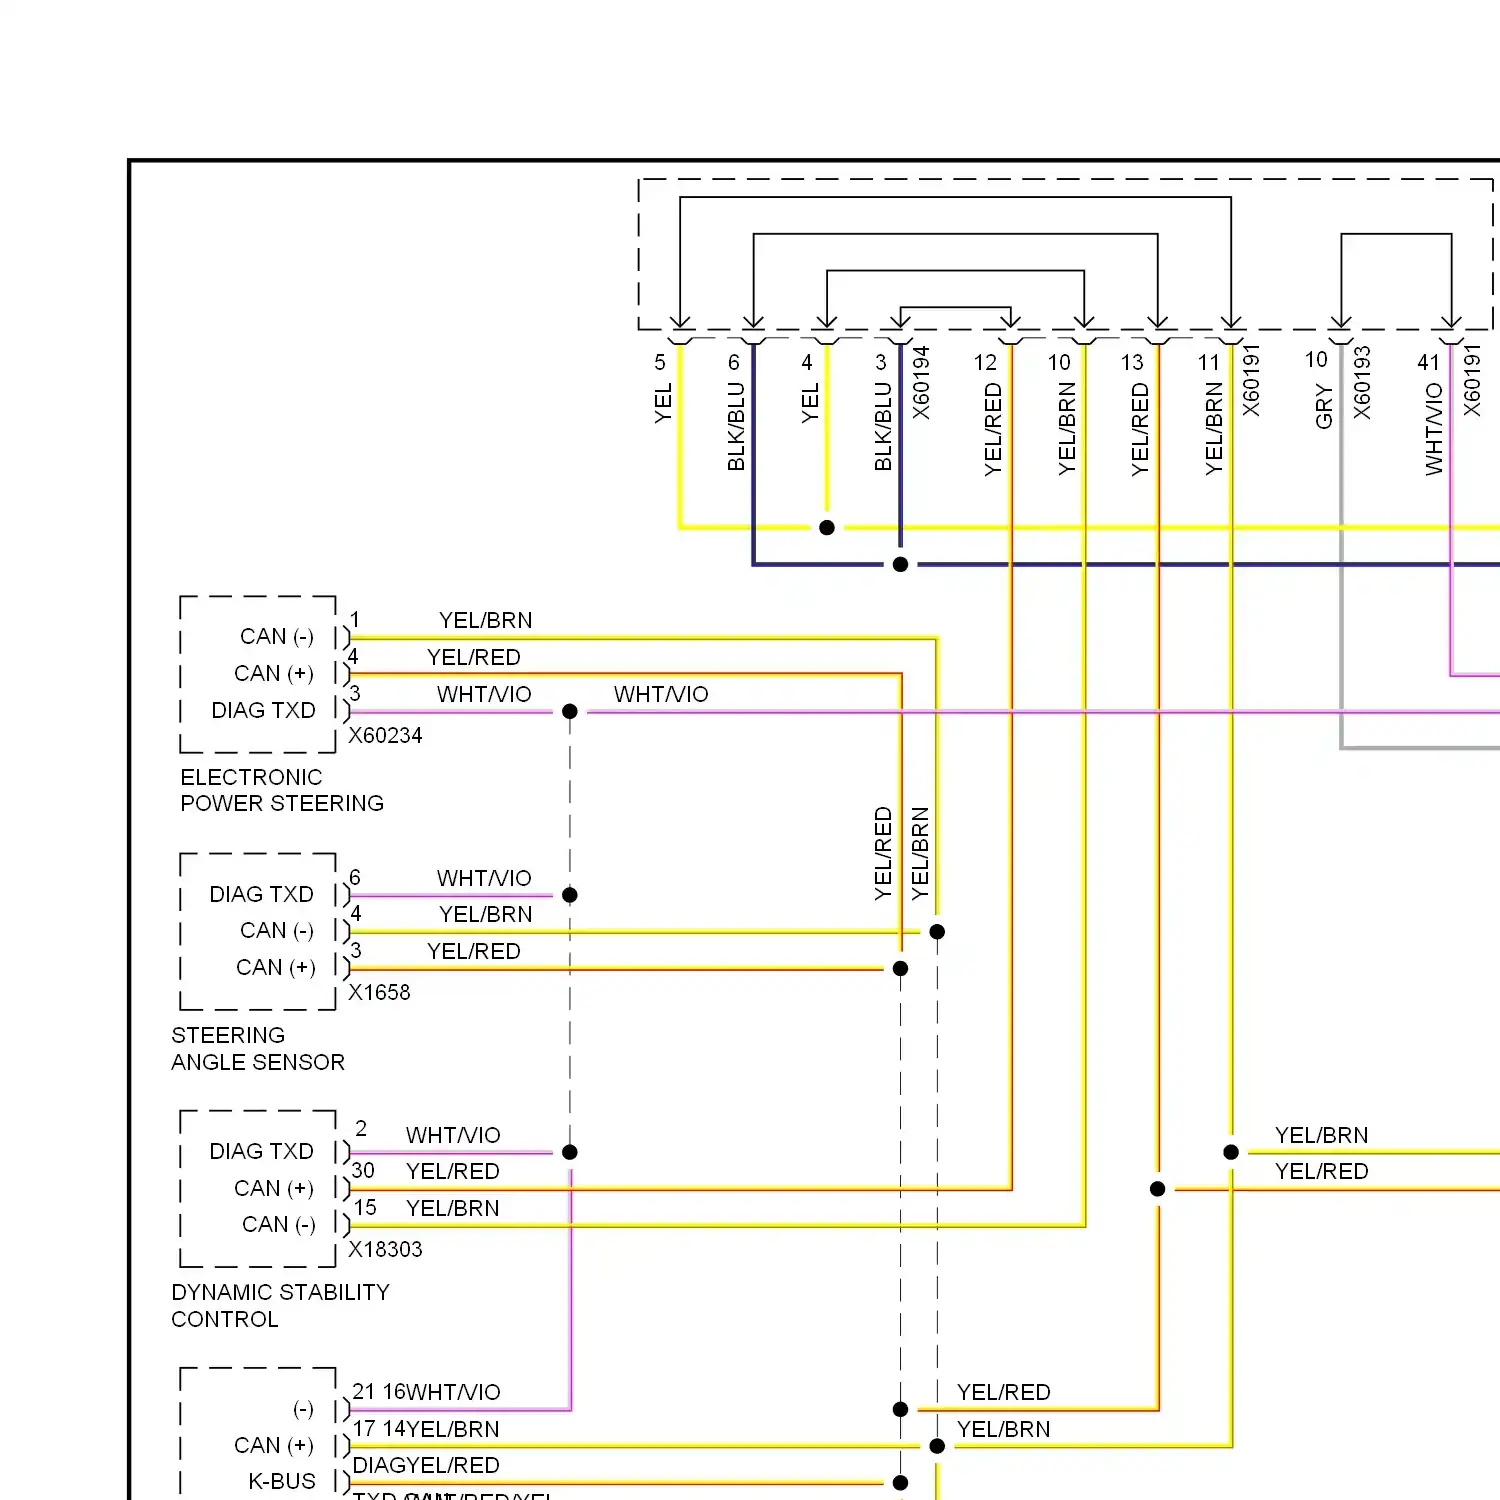Click pin number 12 at the top connector

pyautogui.click(x=986, y=362)
